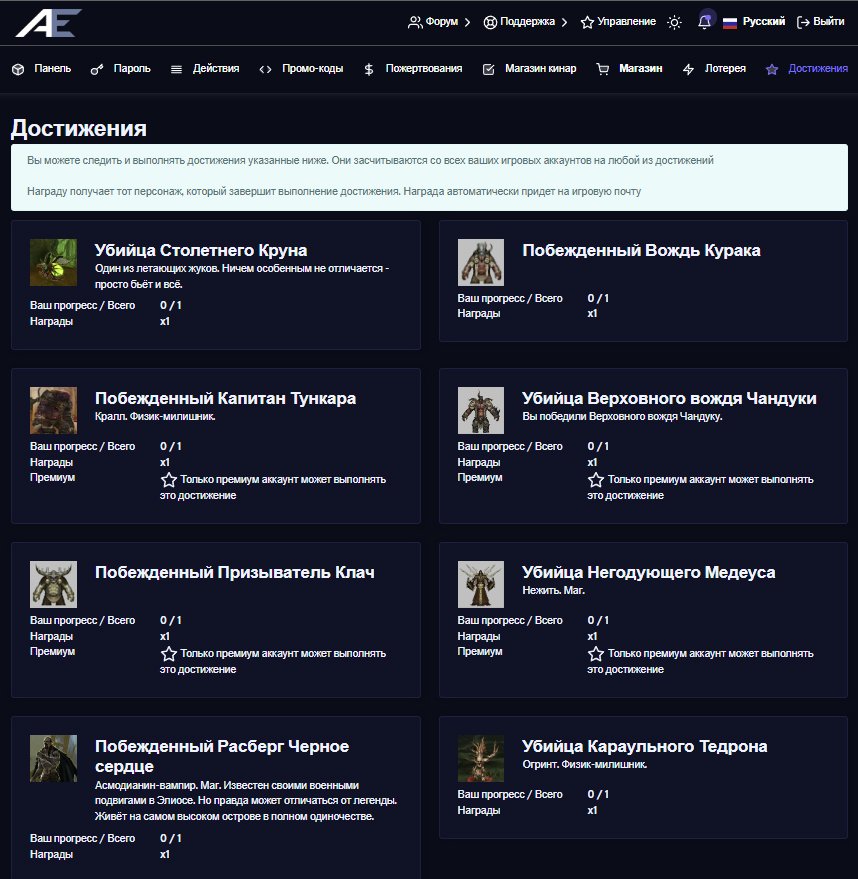Switch to the Действия tab
Image resolution: width=858 pixels, height=879 pixels.
point(205,69)
